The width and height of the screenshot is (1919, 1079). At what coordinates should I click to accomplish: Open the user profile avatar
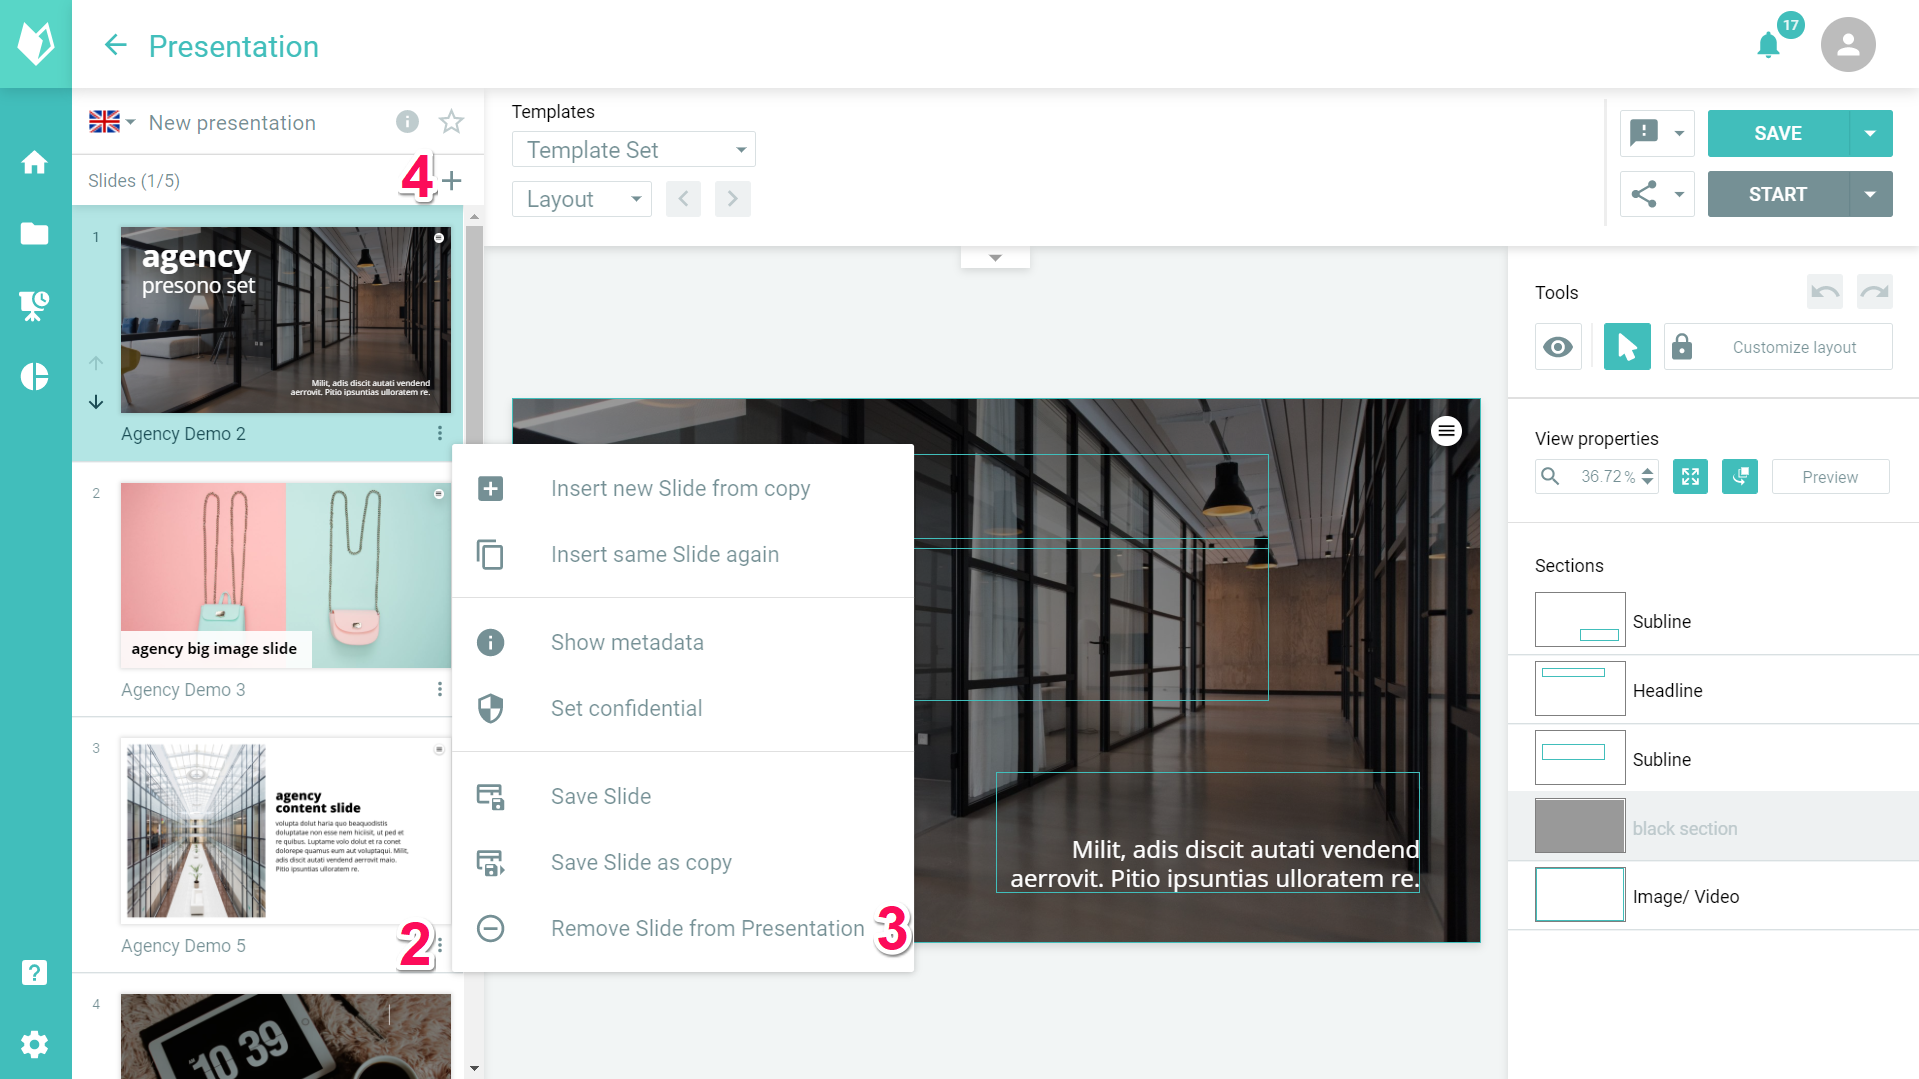tap(1847, 45)
